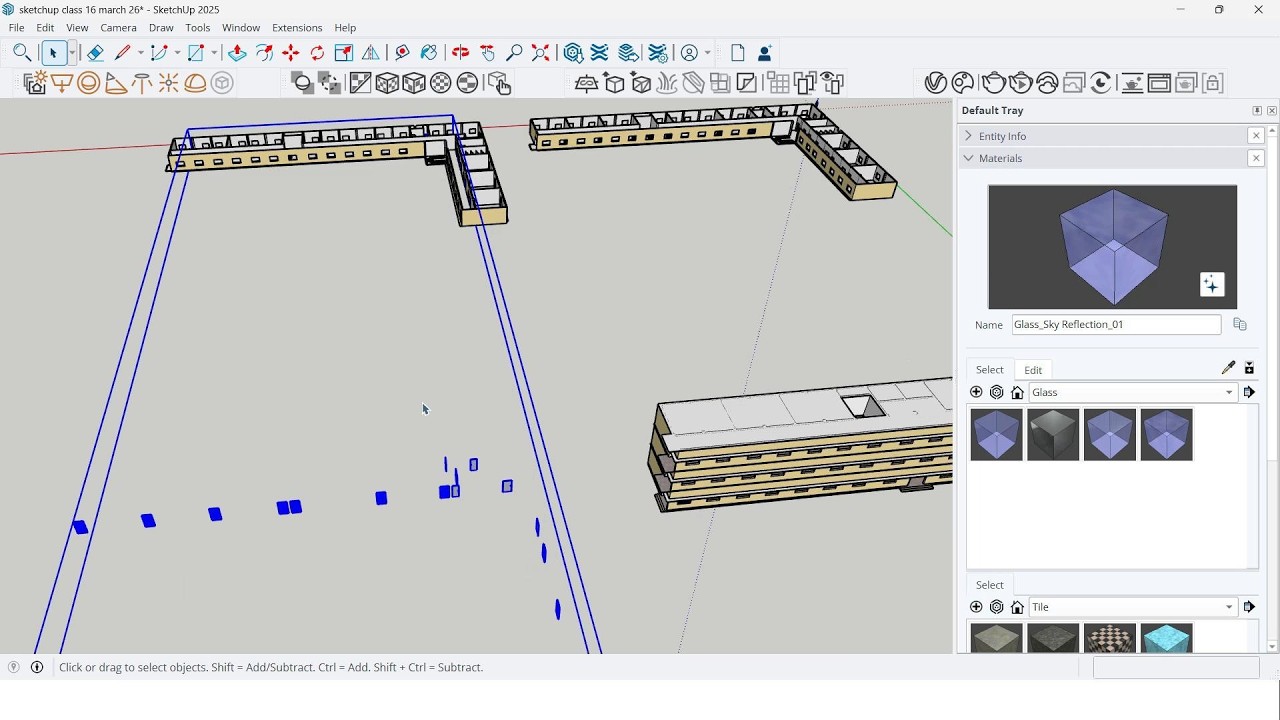Open the Select tool dropdown arrow
This screenshot has height=720, width=1280.
pyautogui.click(x=72, y=53)
